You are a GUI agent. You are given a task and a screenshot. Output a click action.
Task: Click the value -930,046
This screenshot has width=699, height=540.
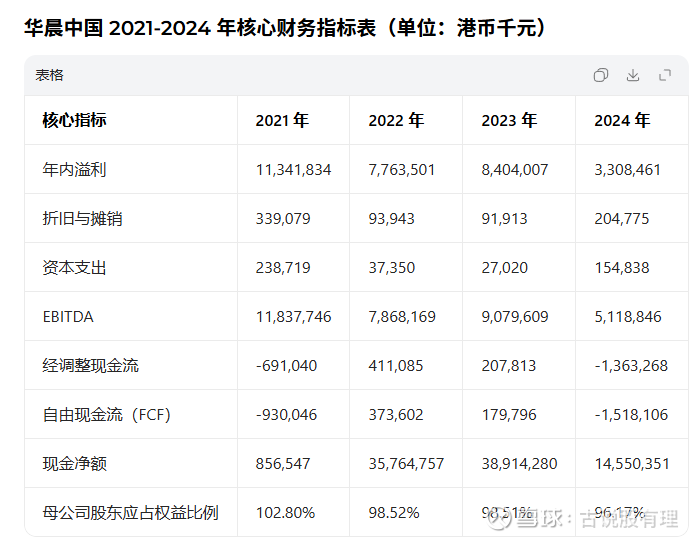coord(286,415)
